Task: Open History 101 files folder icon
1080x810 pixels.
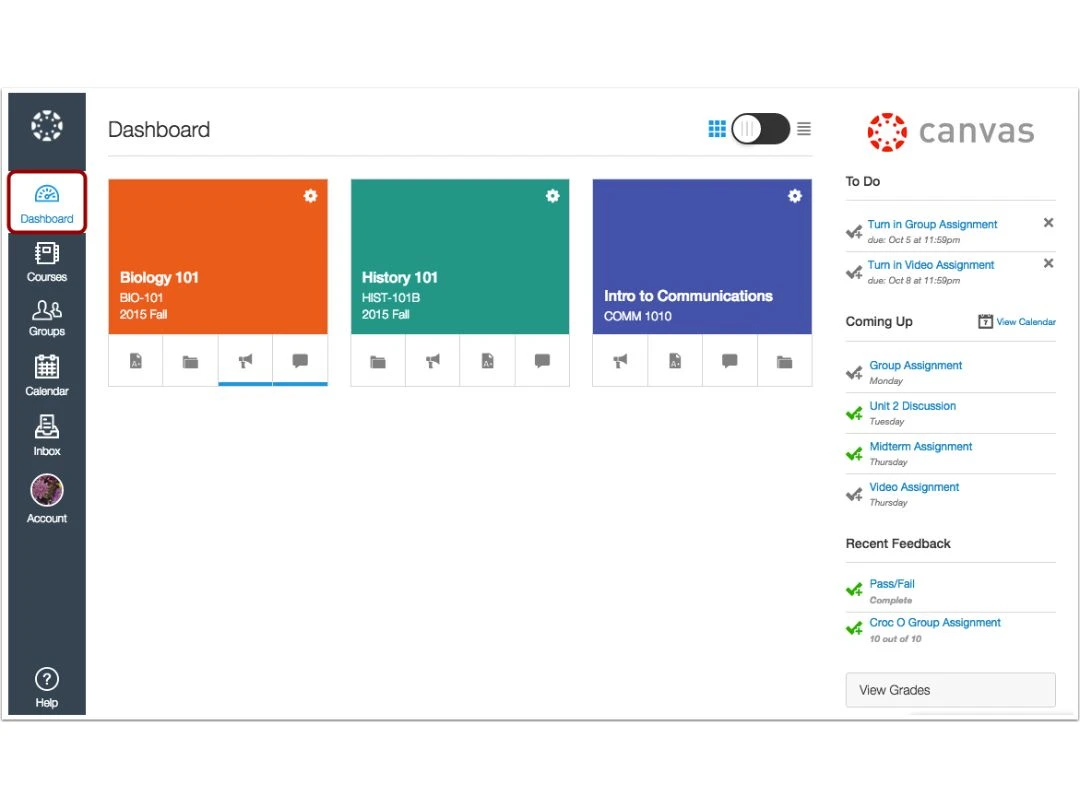Action: pos(378,361)
